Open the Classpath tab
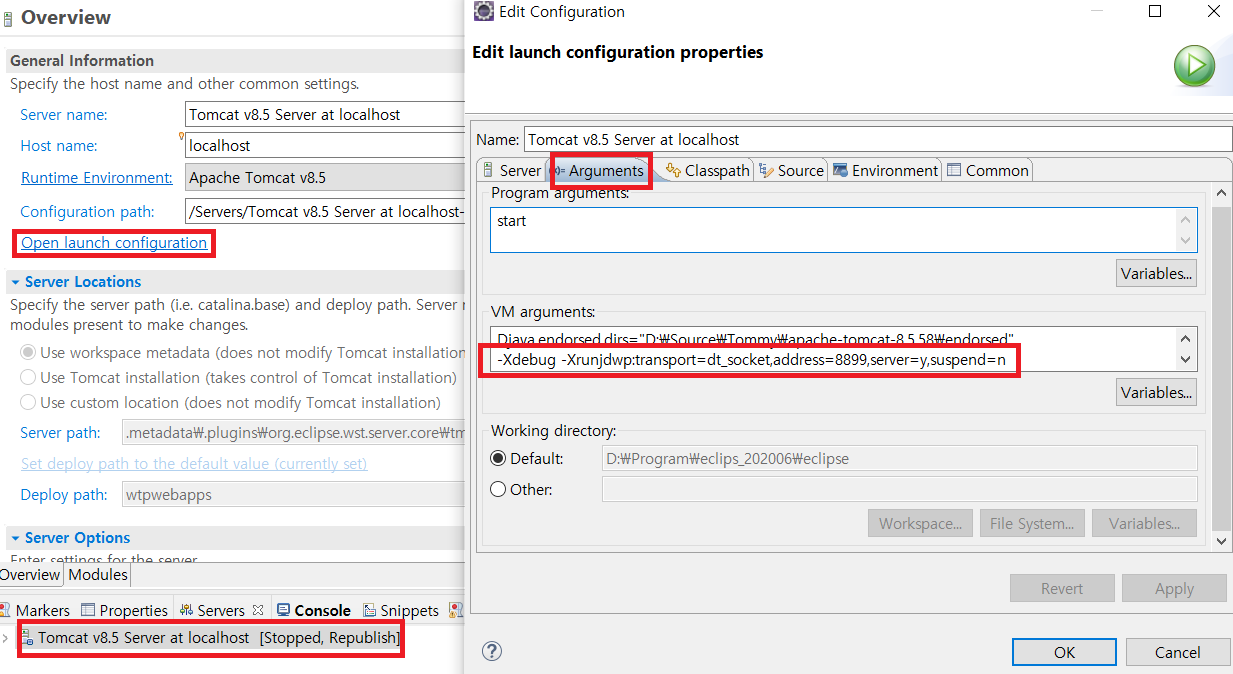The width and height of the screenshot is (1233, 674). coord(707,170)
